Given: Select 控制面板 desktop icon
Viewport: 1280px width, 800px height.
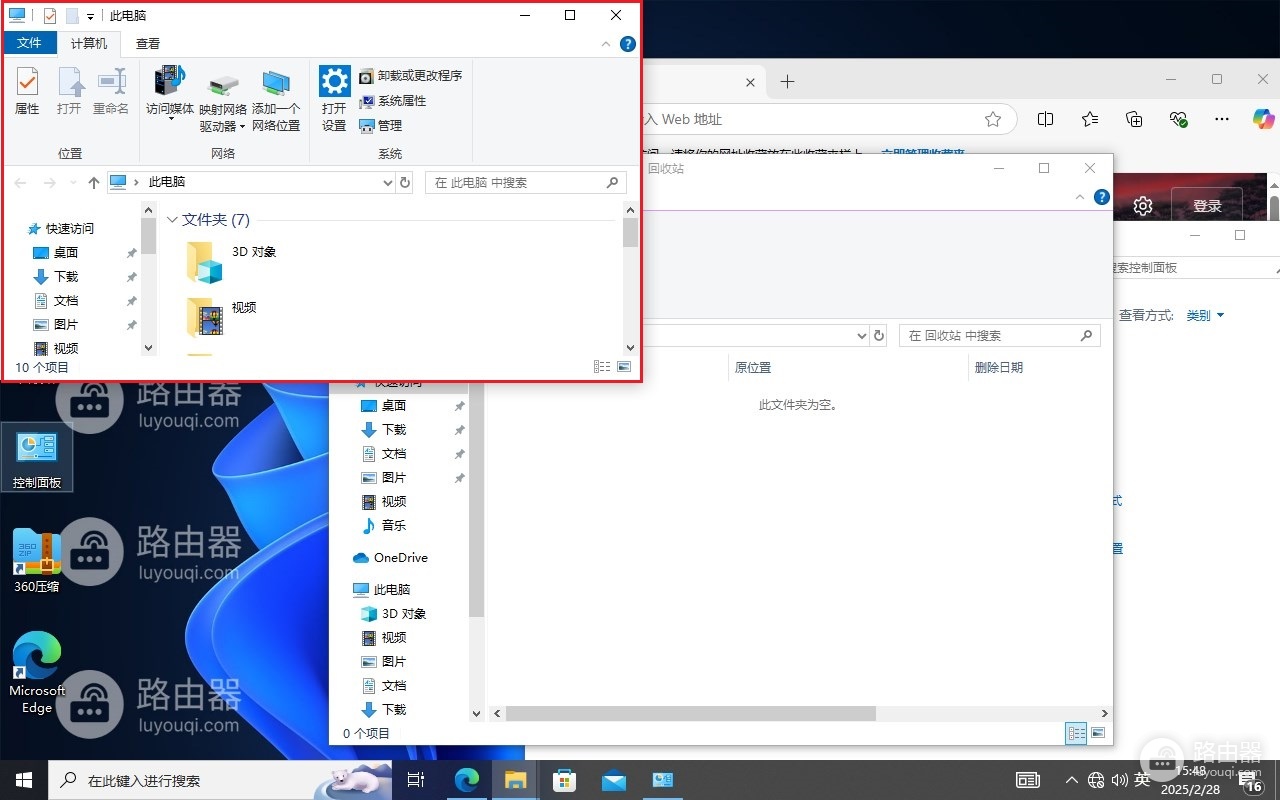Looking at the screenshot, I should pyautogui.click(x=37, y=459).
